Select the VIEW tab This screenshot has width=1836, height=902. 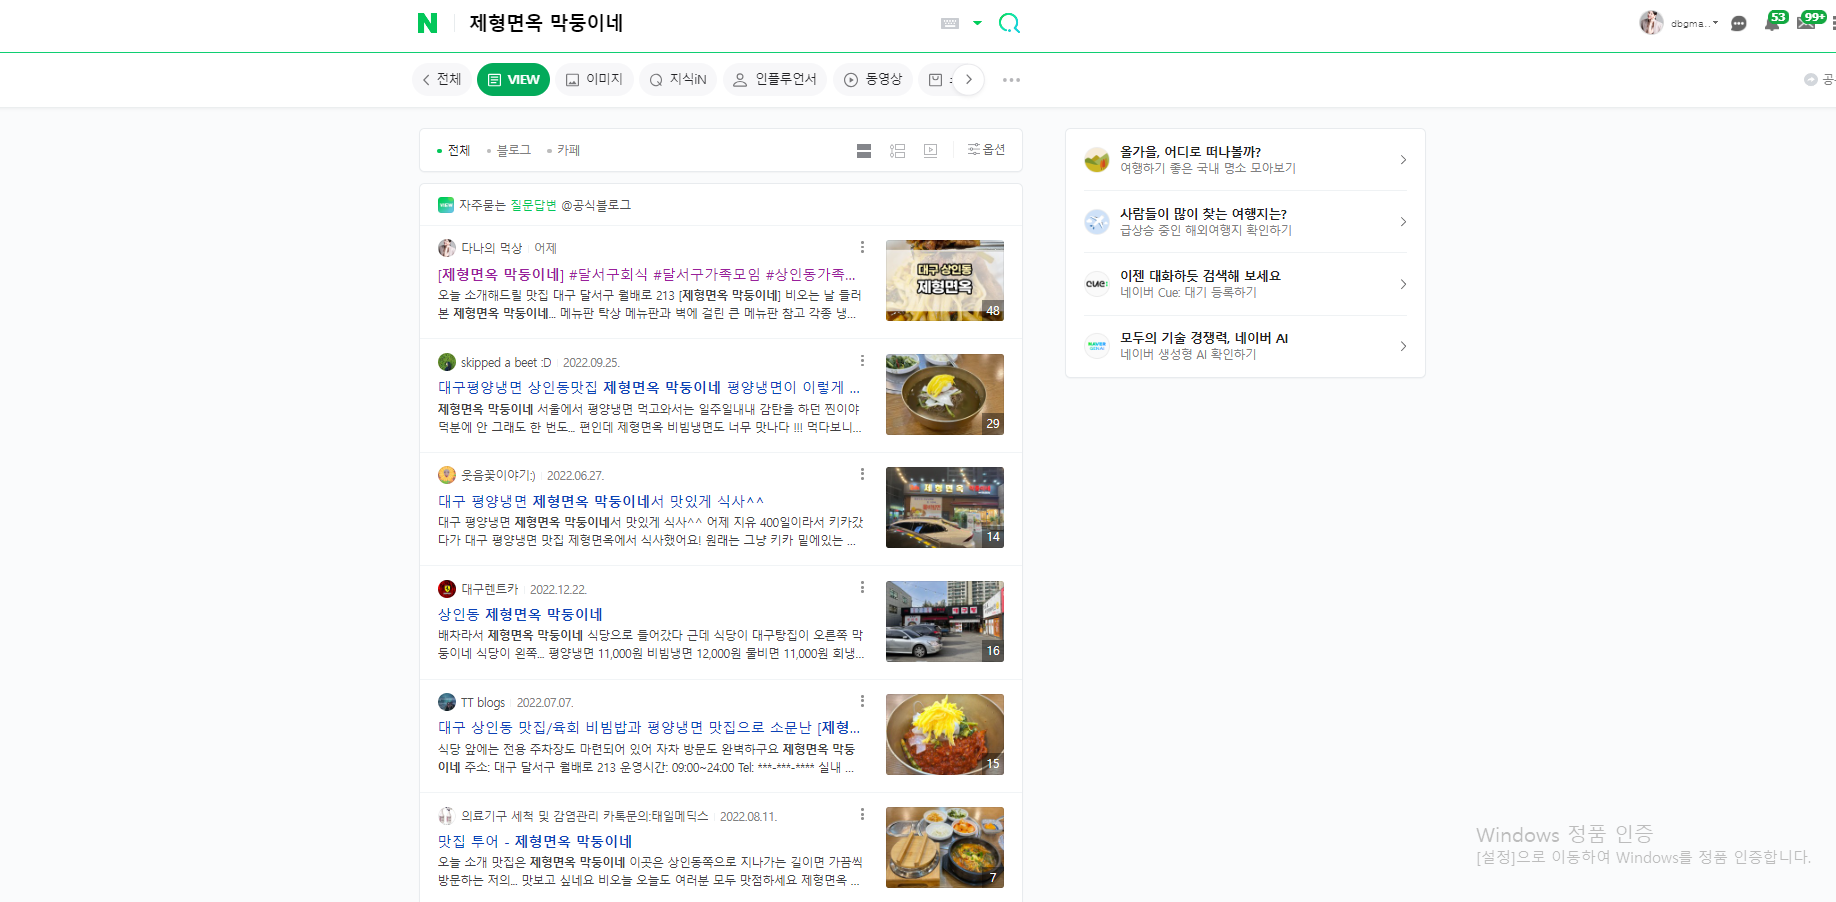(x=513, y=79)
